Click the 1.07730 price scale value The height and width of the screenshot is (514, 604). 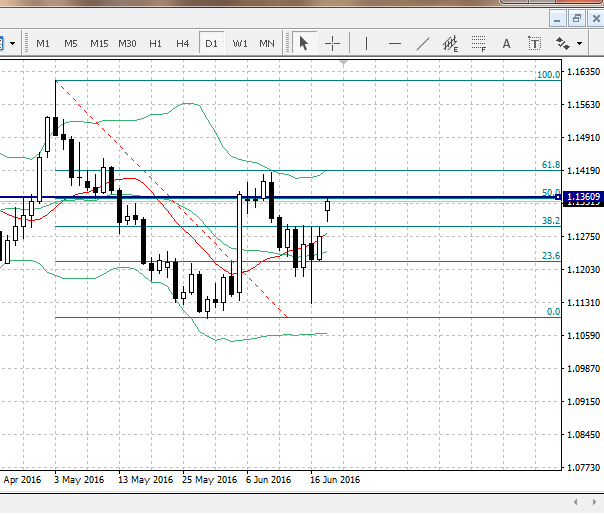583,468
